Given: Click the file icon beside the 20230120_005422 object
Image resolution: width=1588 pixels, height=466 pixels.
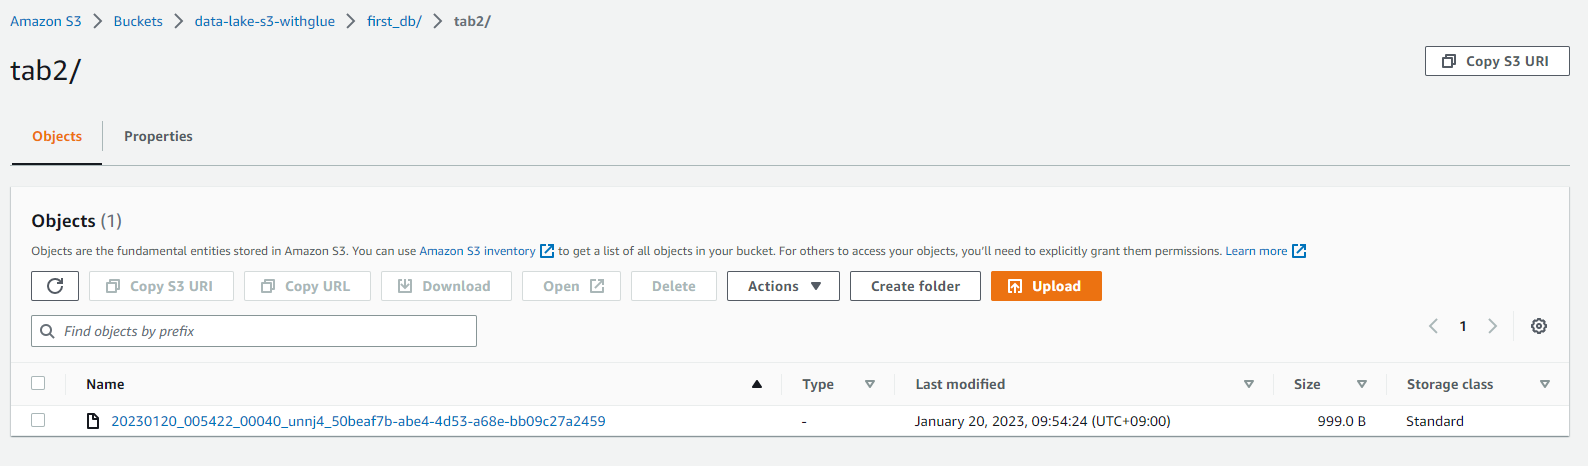Looking at the screenshot, I should (93, 421).
